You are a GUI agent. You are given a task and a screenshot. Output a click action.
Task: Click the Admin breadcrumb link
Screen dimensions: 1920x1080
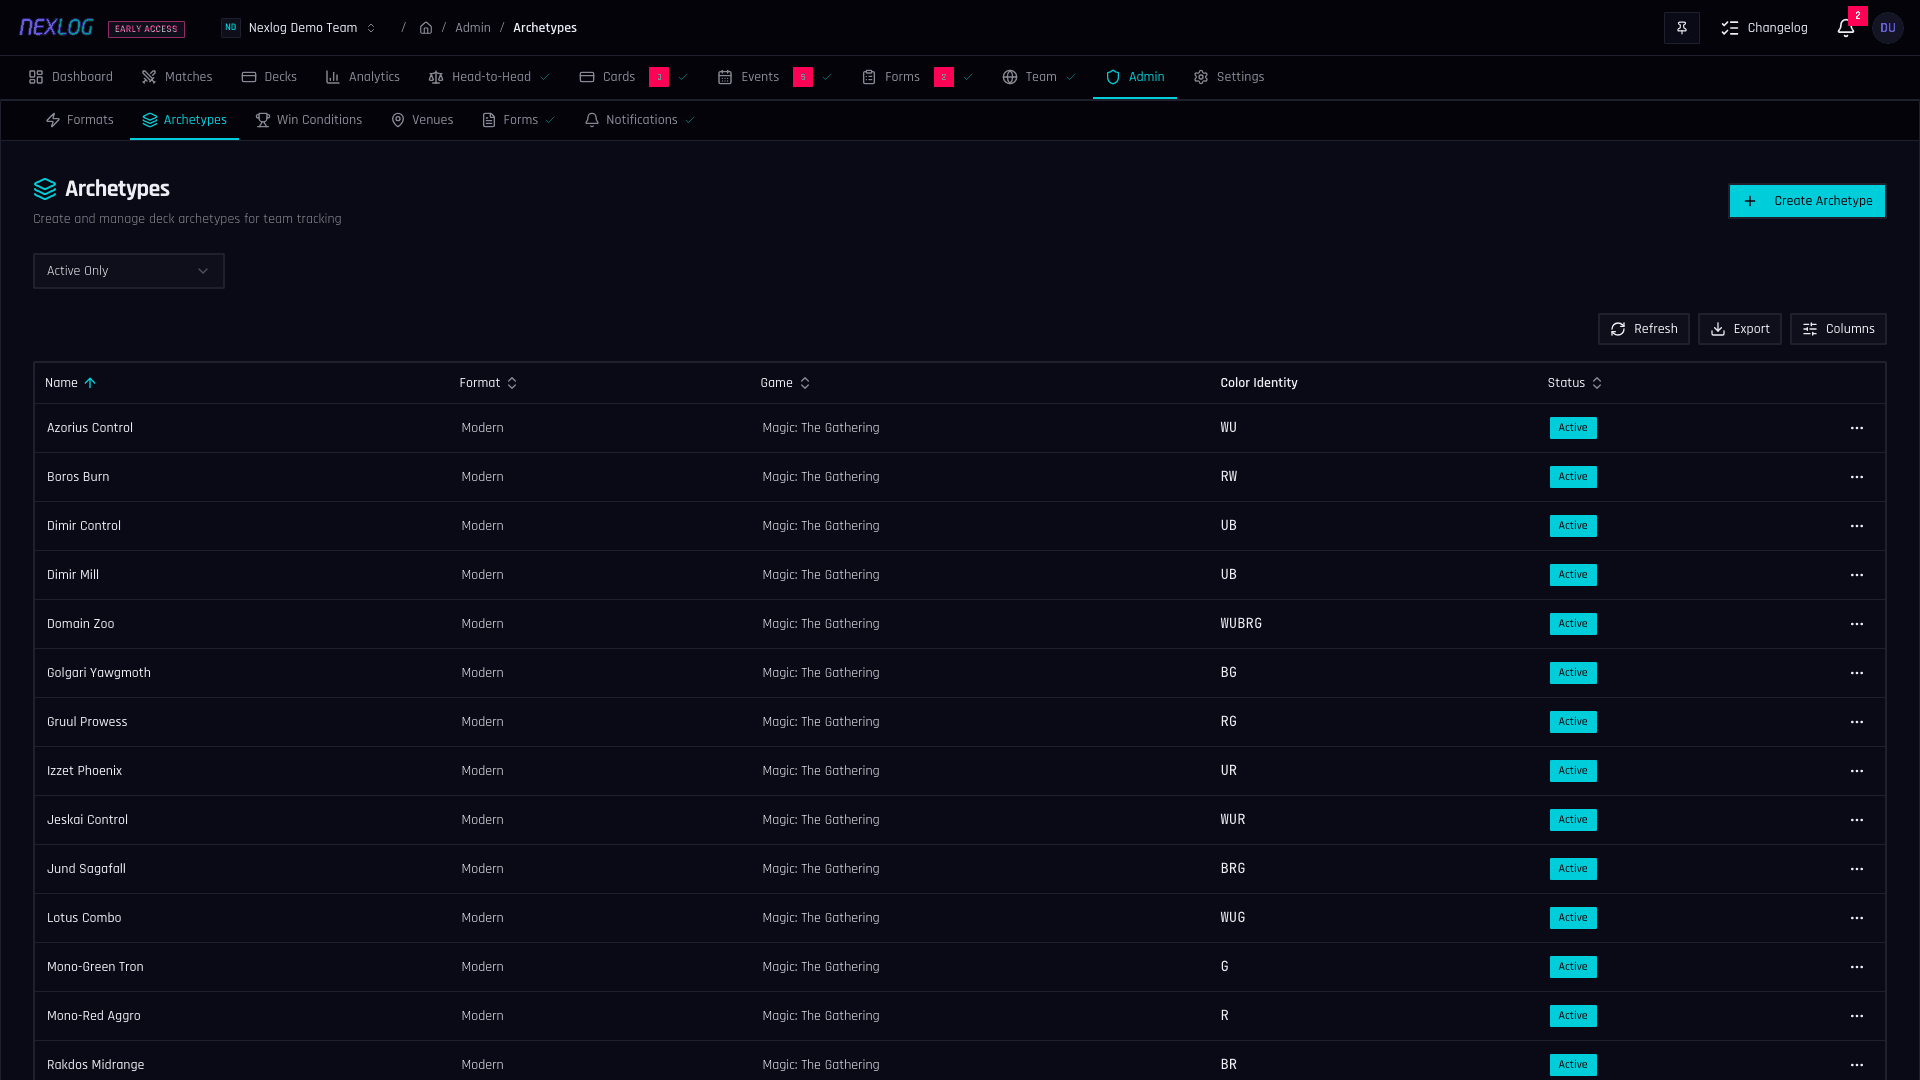(473, 28)
